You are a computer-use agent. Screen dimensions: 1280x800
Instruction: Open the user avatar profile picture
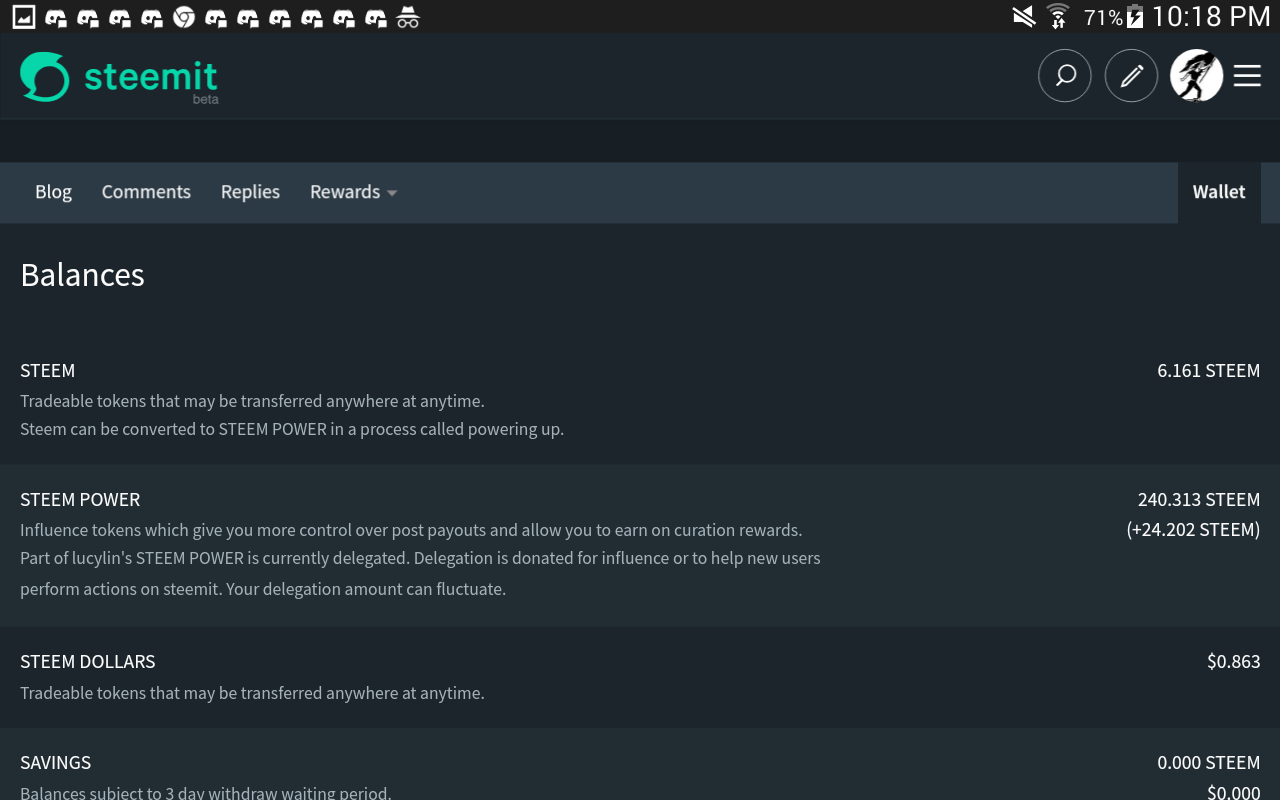[1196, 76]
